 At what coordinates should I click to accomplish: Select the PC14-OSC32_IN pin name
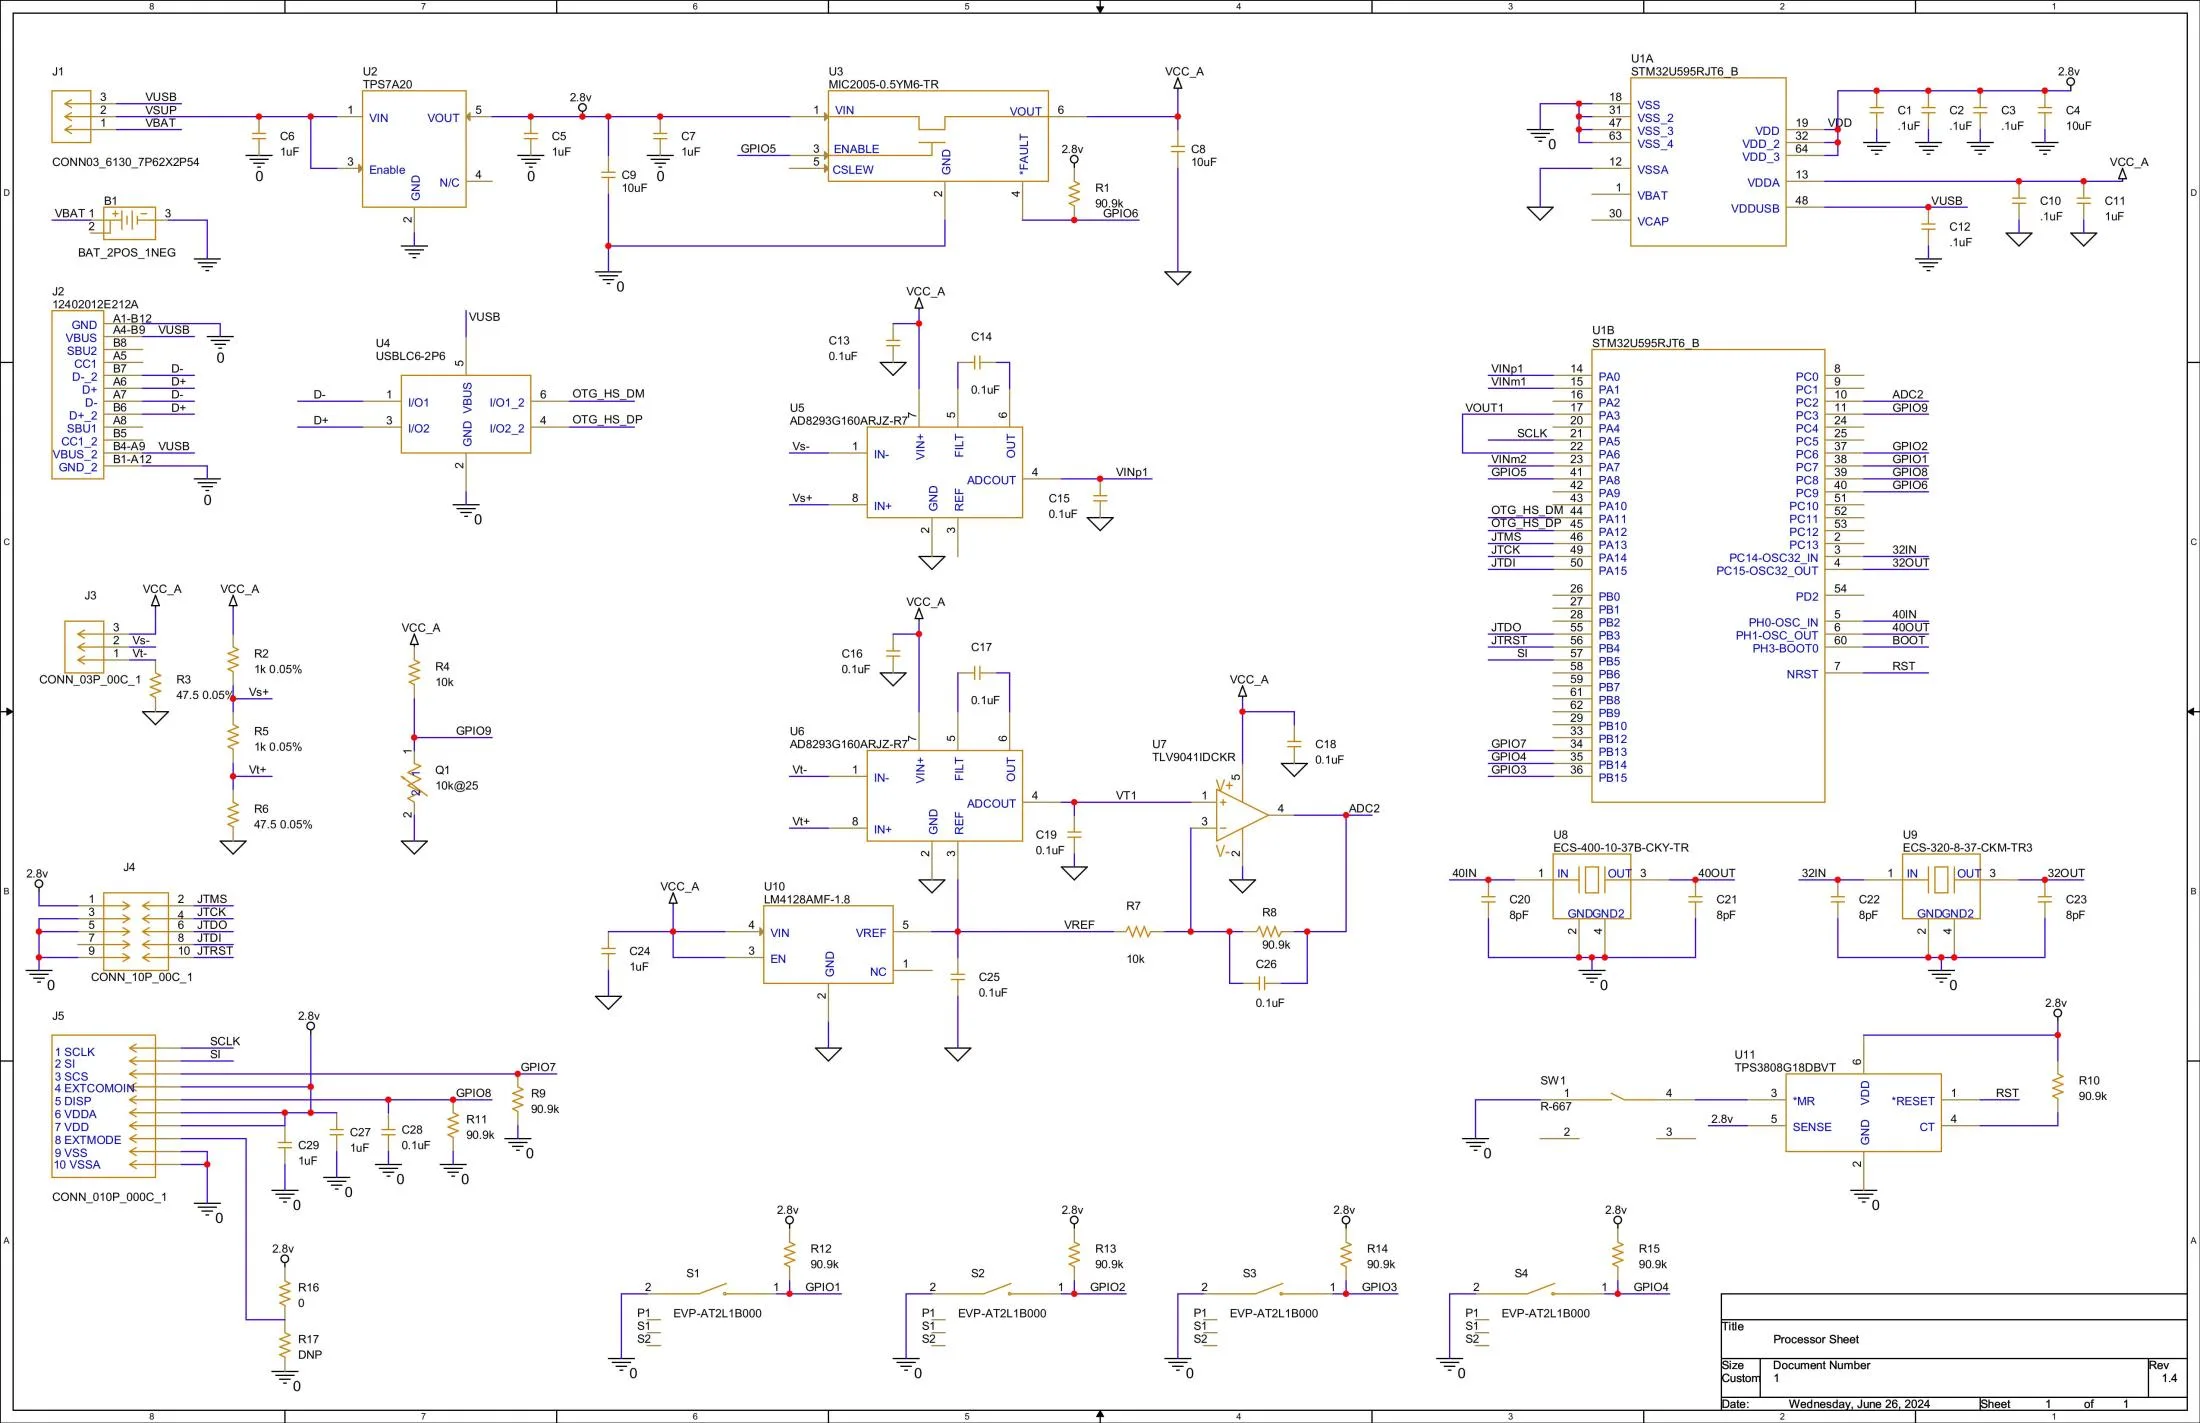1773,559
